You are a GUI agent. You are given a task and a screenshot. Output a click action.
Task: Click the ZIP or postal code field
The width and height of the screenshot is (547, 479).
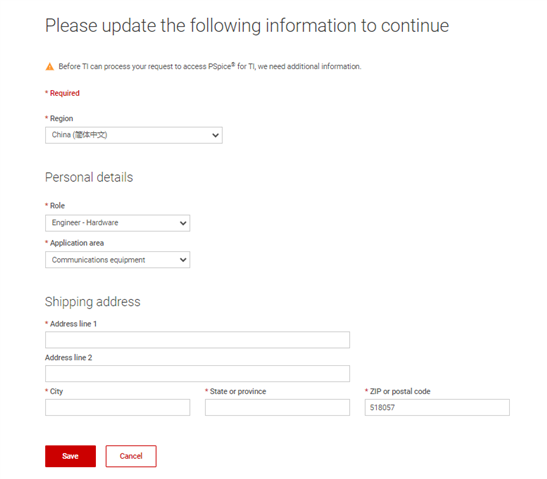coord(437,407)
